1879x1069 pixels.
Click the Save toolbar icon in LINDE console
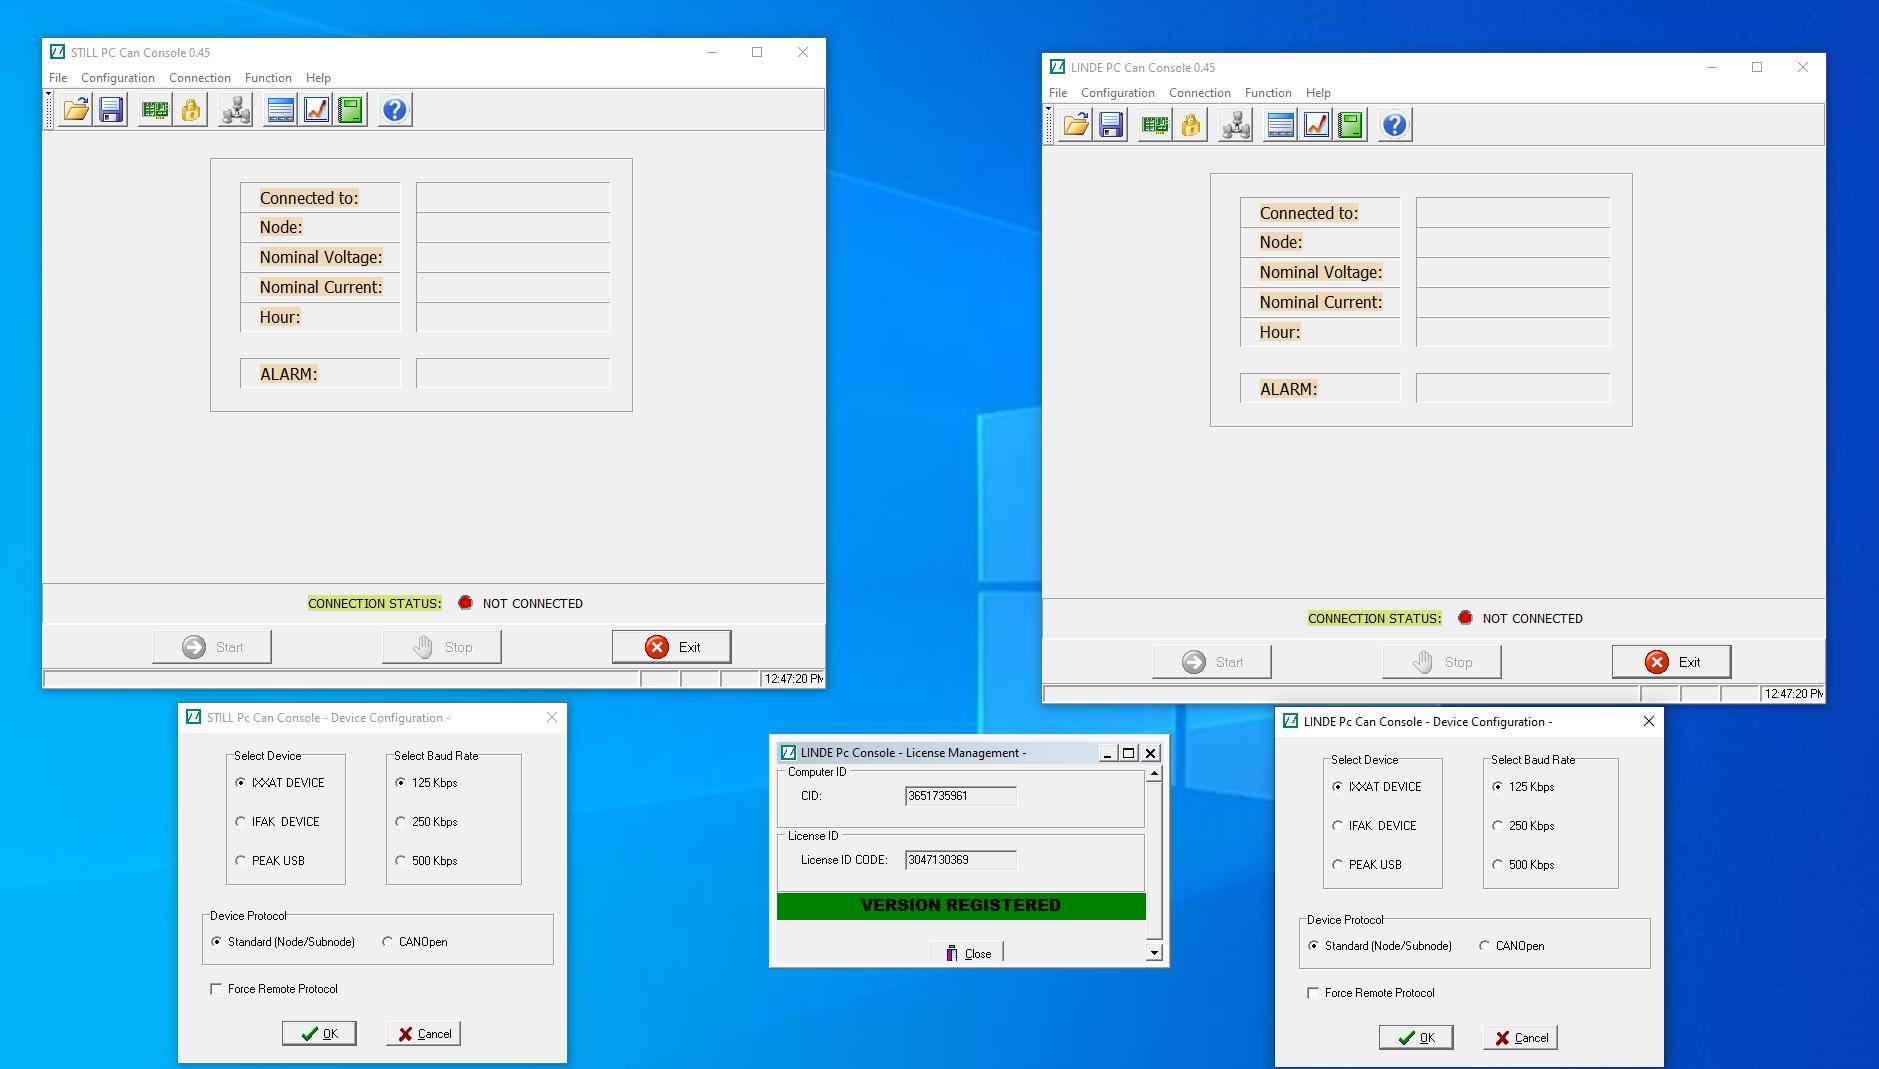click(x=1110, y=124)
